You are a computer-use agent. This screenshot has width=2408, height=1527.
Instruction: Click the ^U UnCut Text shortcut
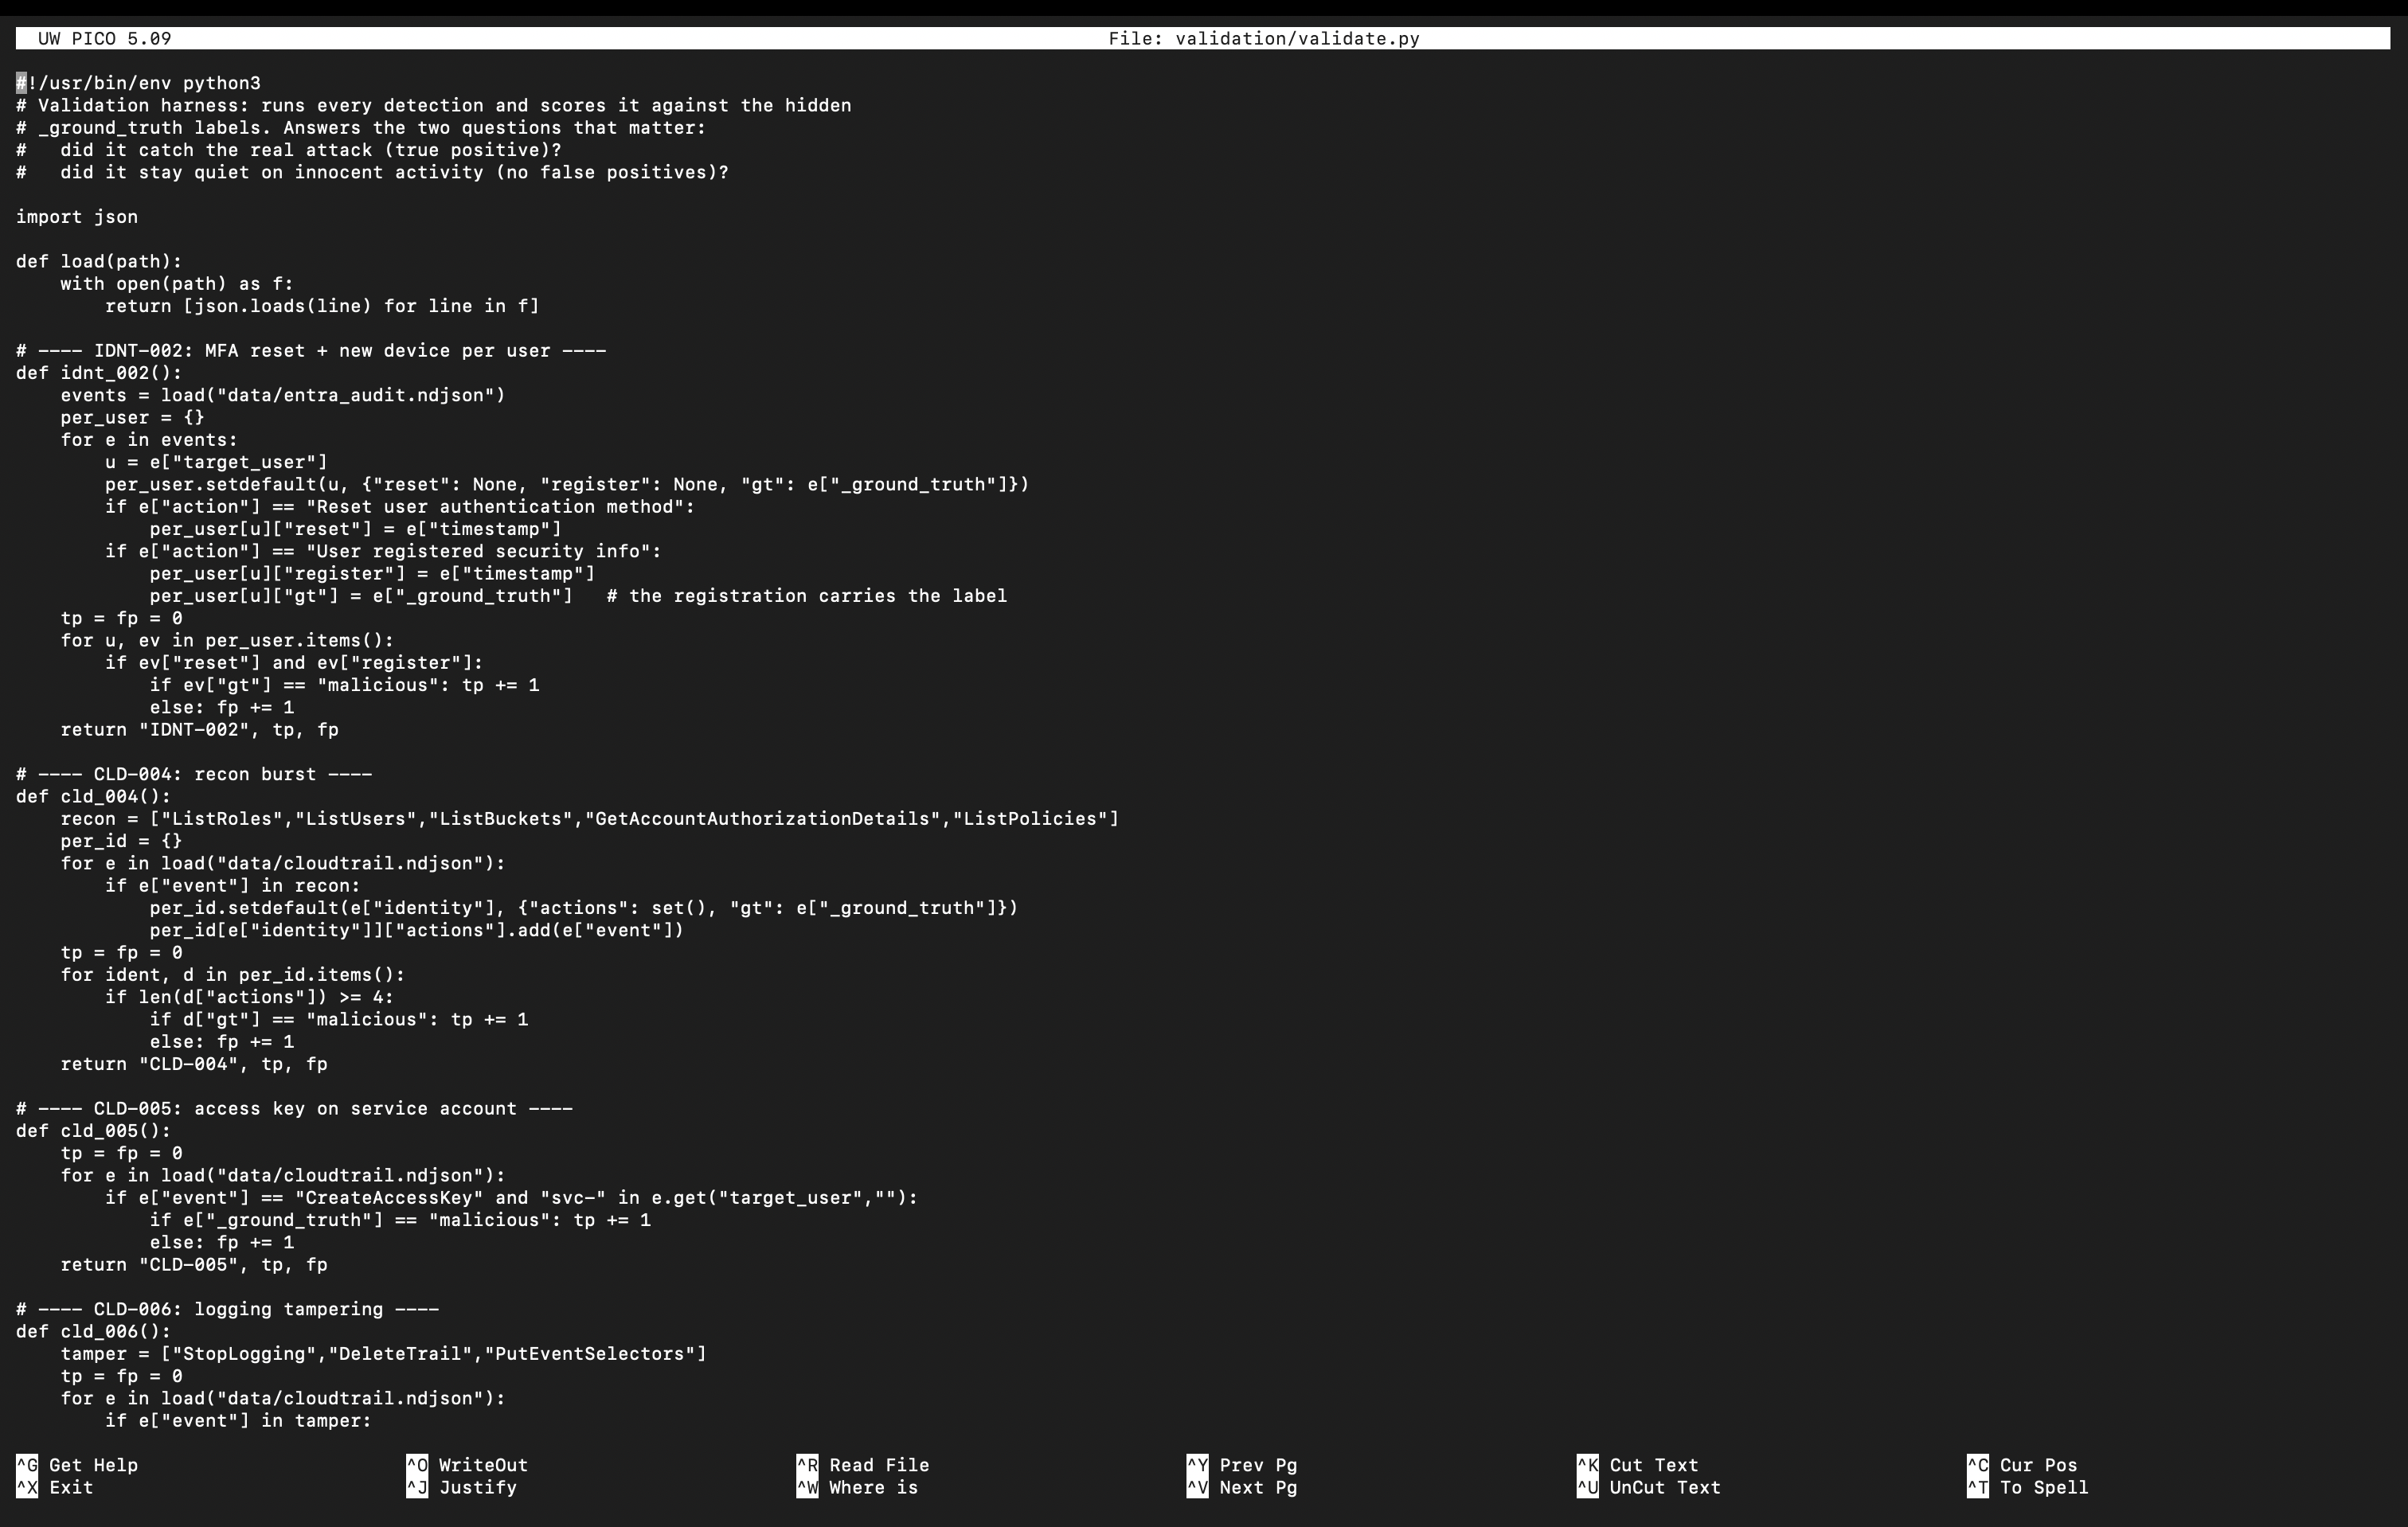tap(1649, 1487)
